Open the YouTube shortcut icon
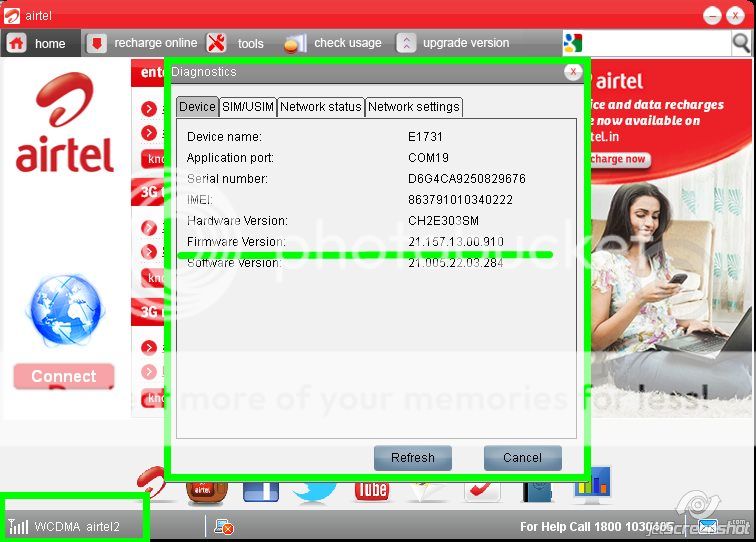756x542 pixels. click(372, 491)
